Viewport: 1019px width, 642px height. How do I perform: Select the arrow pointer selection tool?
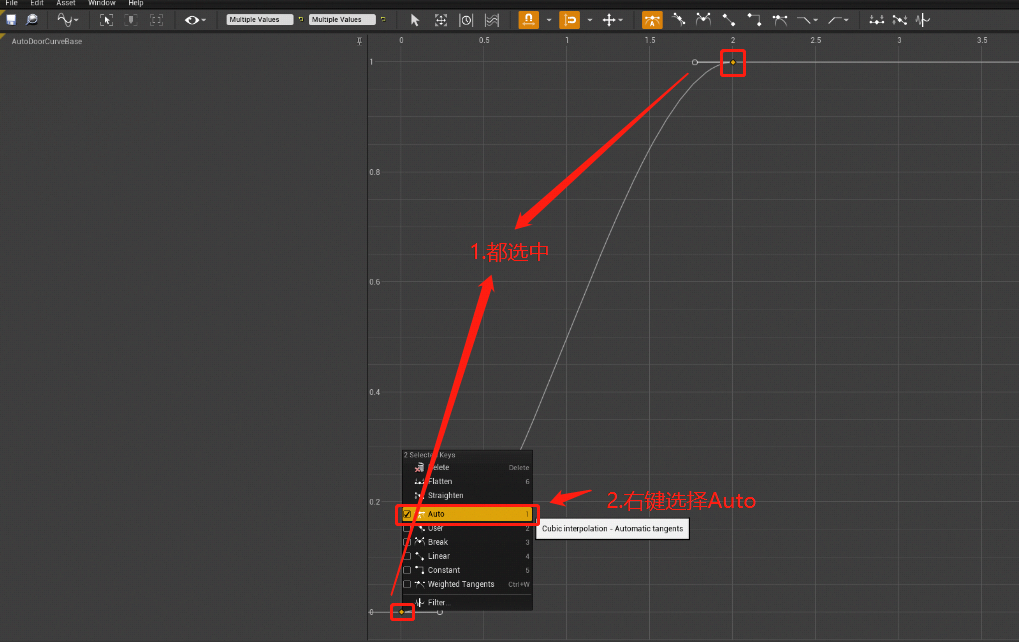point(415,20)
